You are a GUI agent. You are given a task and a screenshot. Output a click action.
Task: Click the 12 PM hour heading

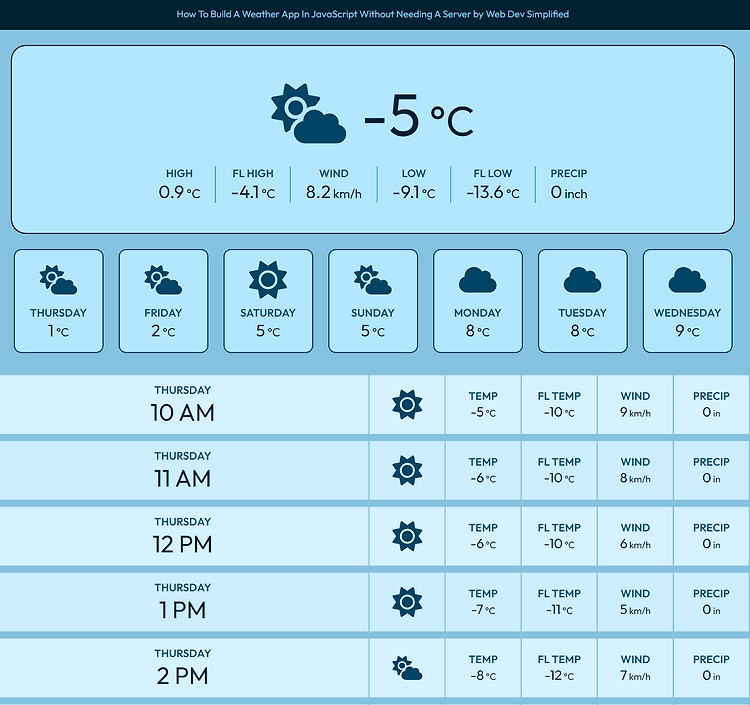[x=182, y=544]
